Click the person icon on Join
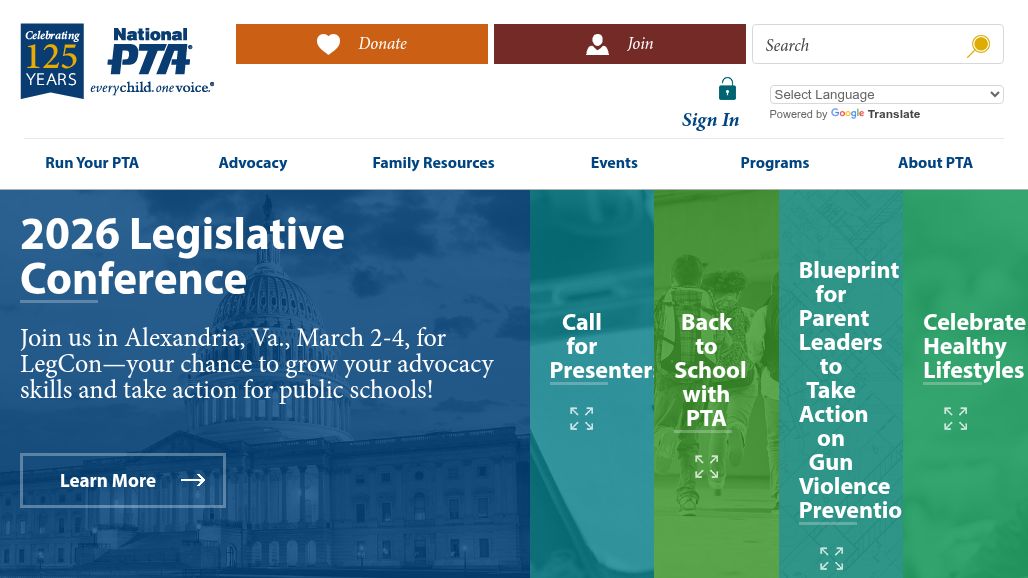 597,44
